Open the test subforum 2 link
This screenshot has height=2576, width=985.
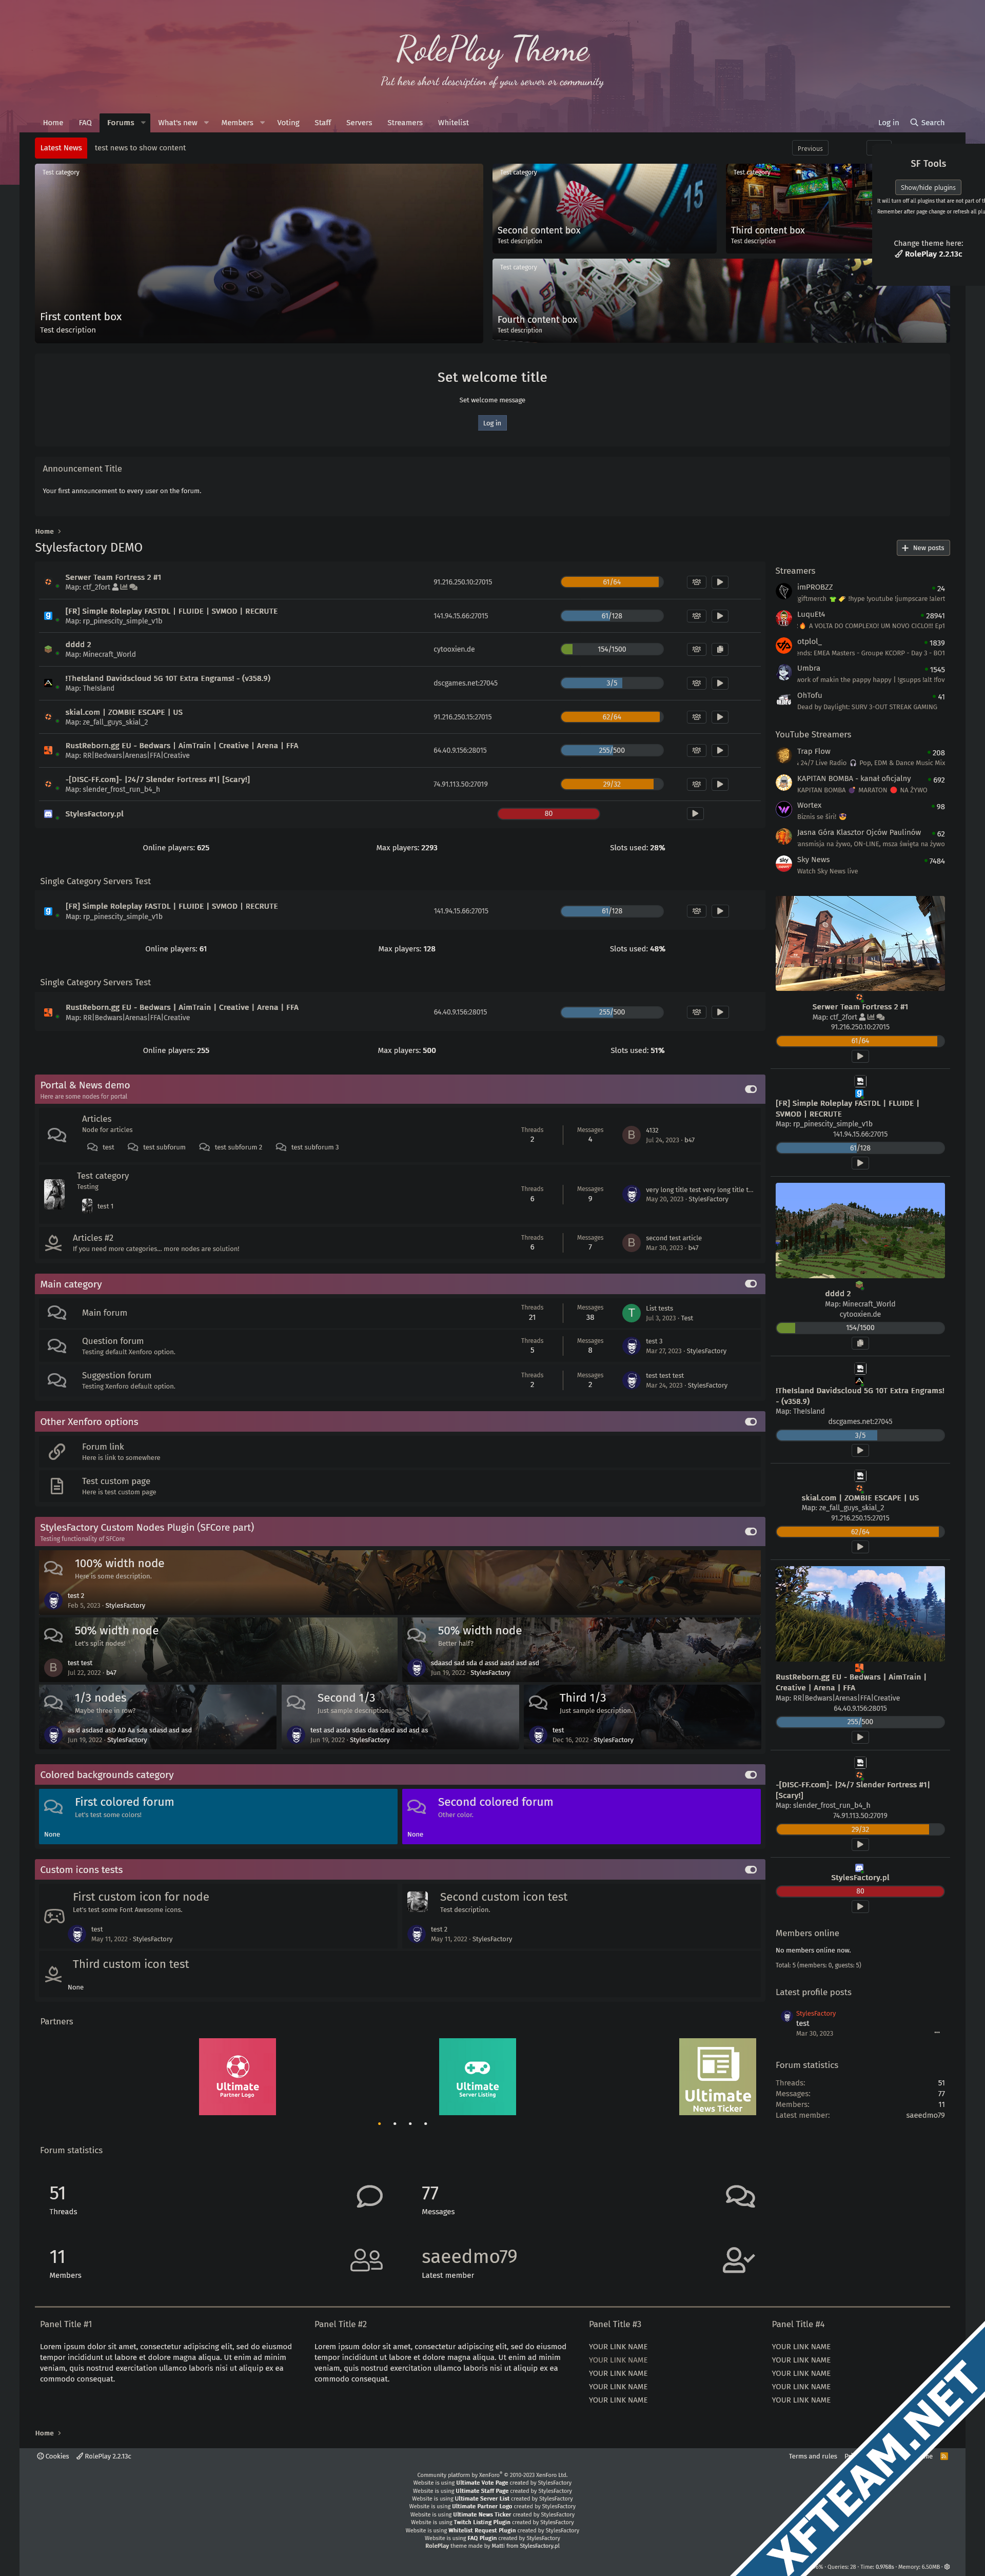pyautogui.click(x=238, y=1147)
